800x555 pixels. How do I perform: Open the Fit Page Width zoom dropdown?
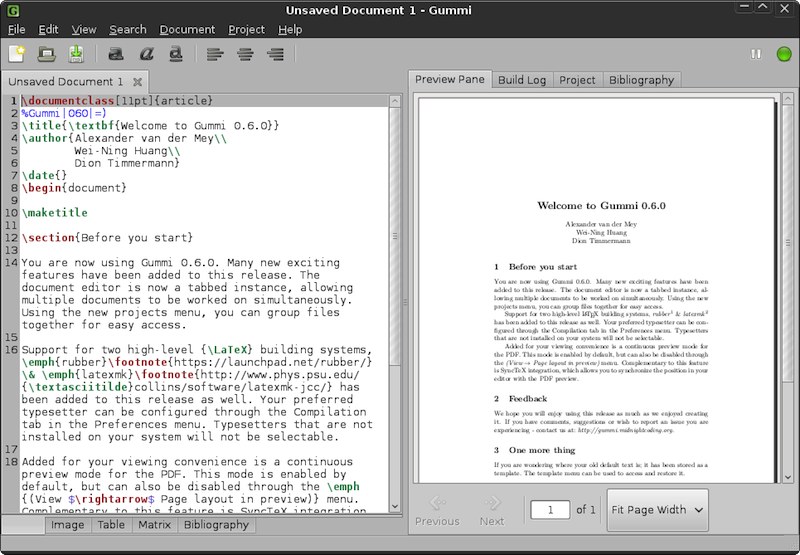click(x=657, y=510)
